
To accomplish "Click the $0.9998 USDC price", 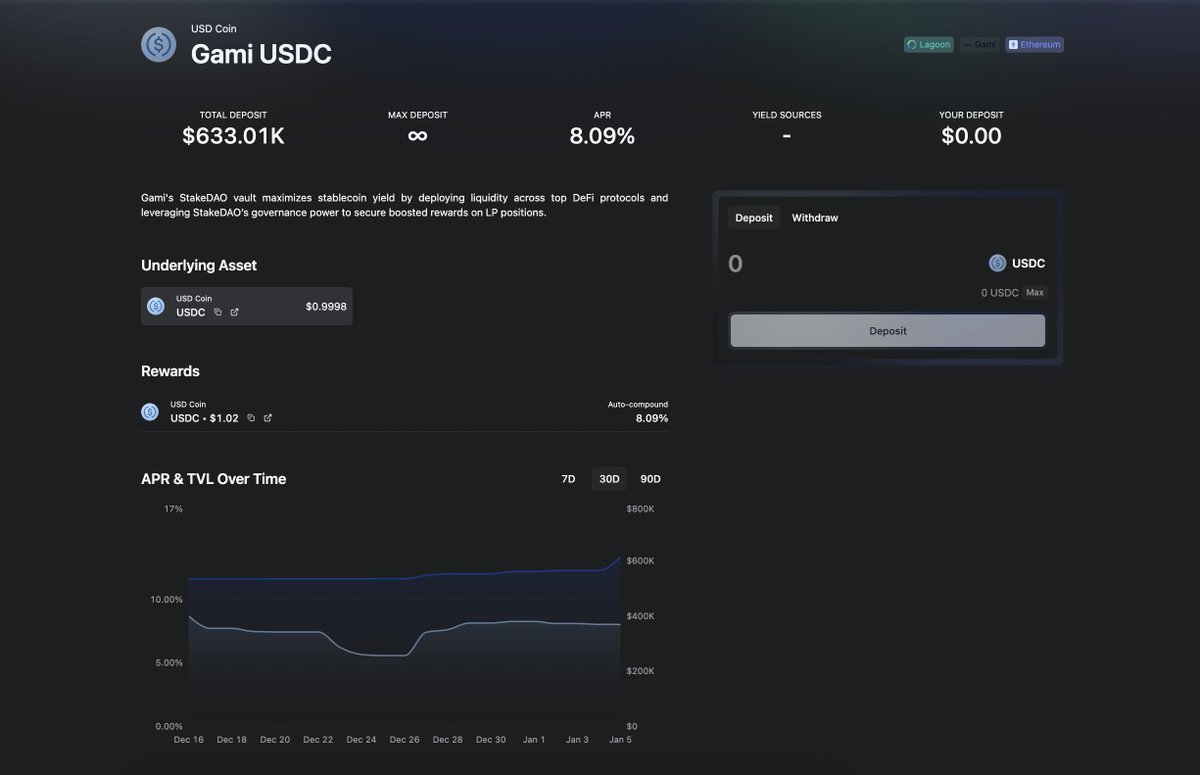I will click(326, 306).
